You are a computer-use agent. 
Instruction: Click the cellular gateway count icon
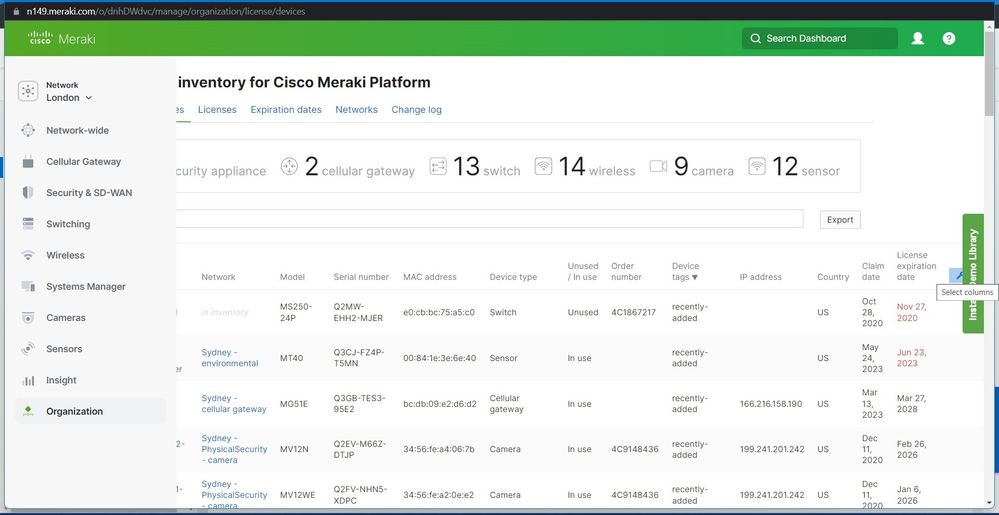[x=289, y=166]
